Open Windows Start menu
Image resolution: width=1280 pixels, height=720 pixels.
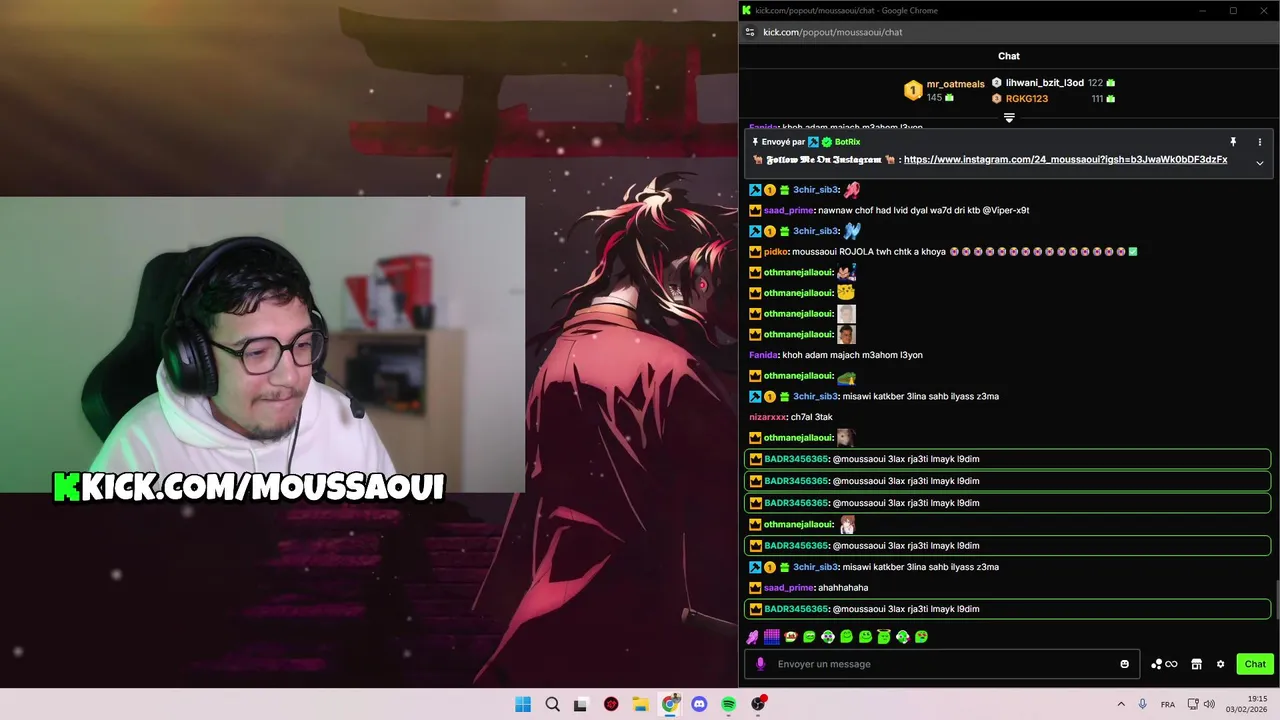tap(523, 704)
